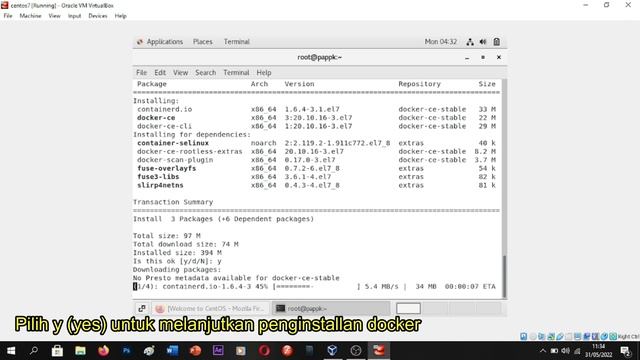The height and width of the screenshot is (360, 640).
Task: Click the docker-ce package name
Action: (x=156, y=118)
